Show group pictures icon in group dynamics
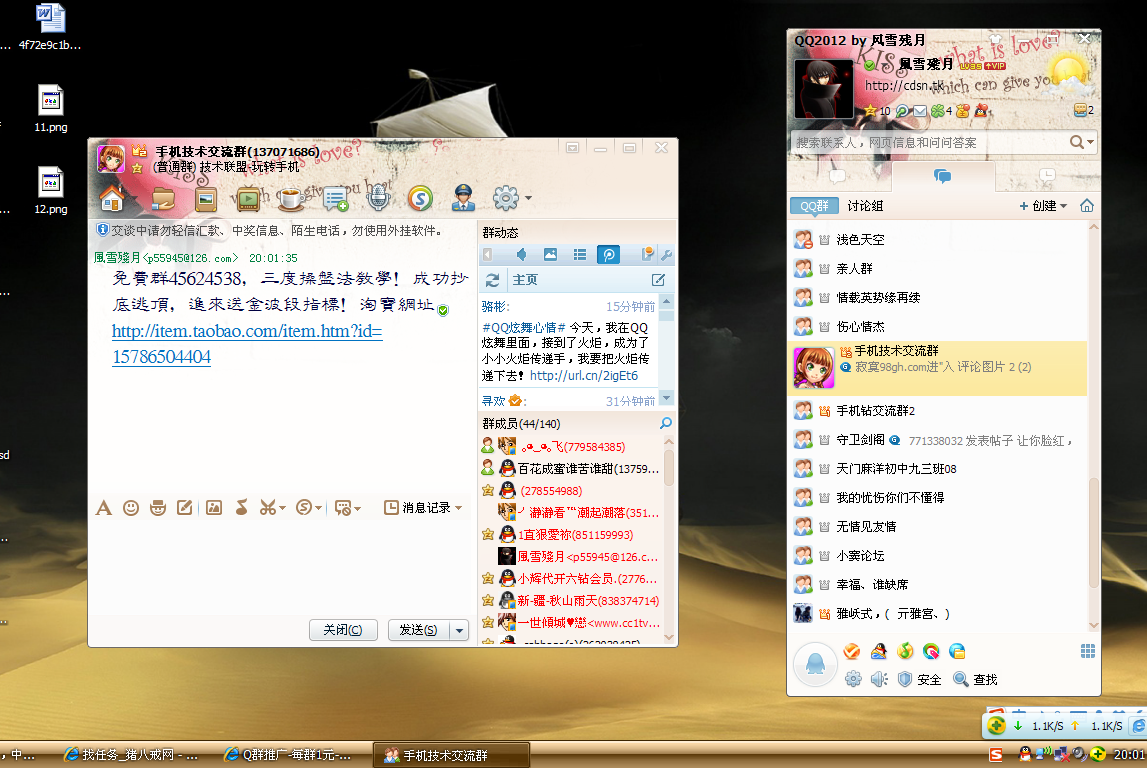Viewport: 1147px width, 768px height. point(550,255)
